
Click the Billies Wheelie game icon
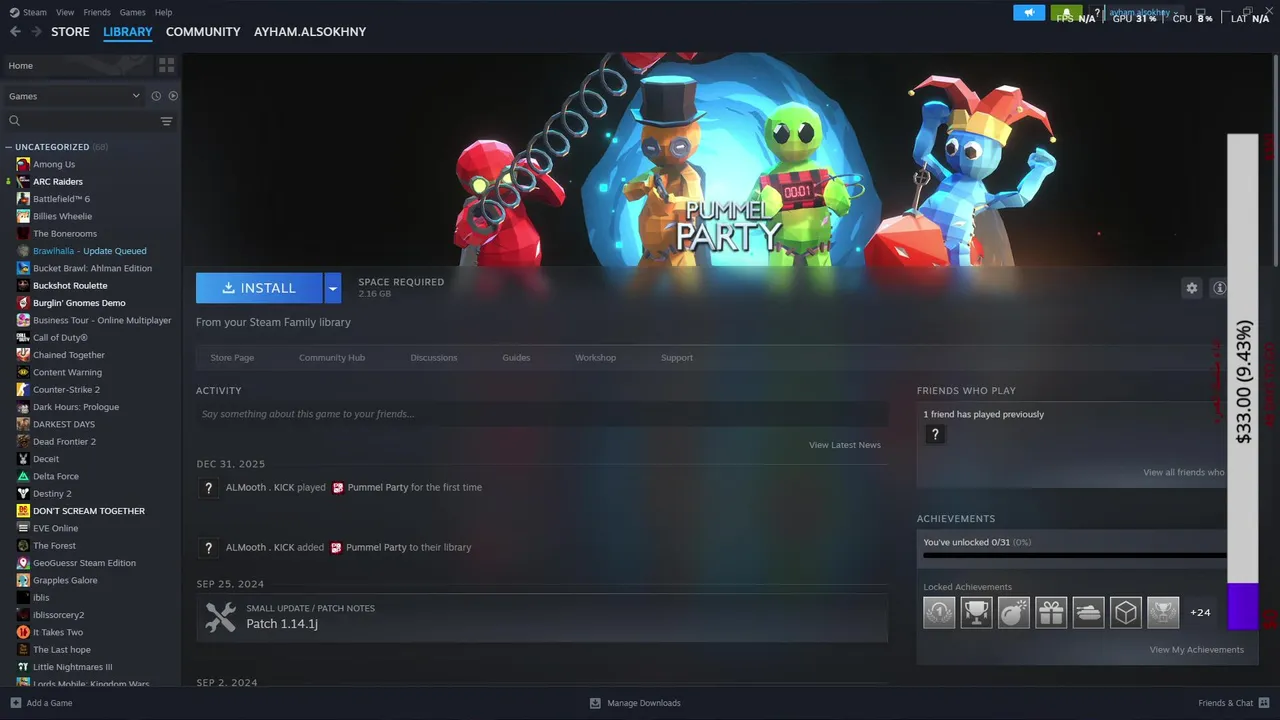pyautogui.click(x=23, y=216)
